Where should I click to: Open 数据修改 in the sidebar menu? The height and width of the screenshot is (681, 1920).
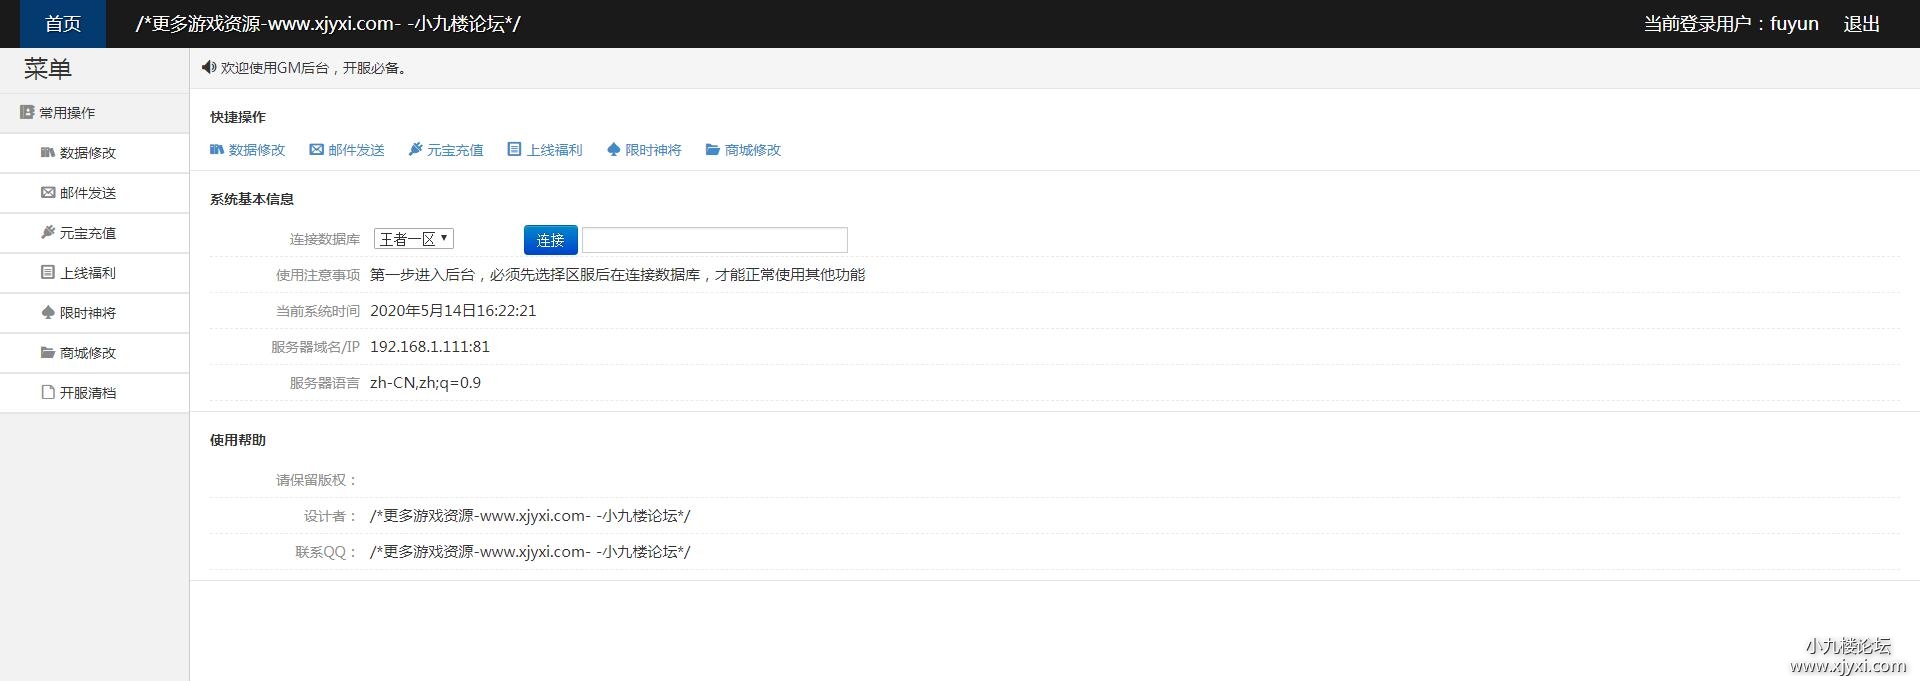[87, 153]
